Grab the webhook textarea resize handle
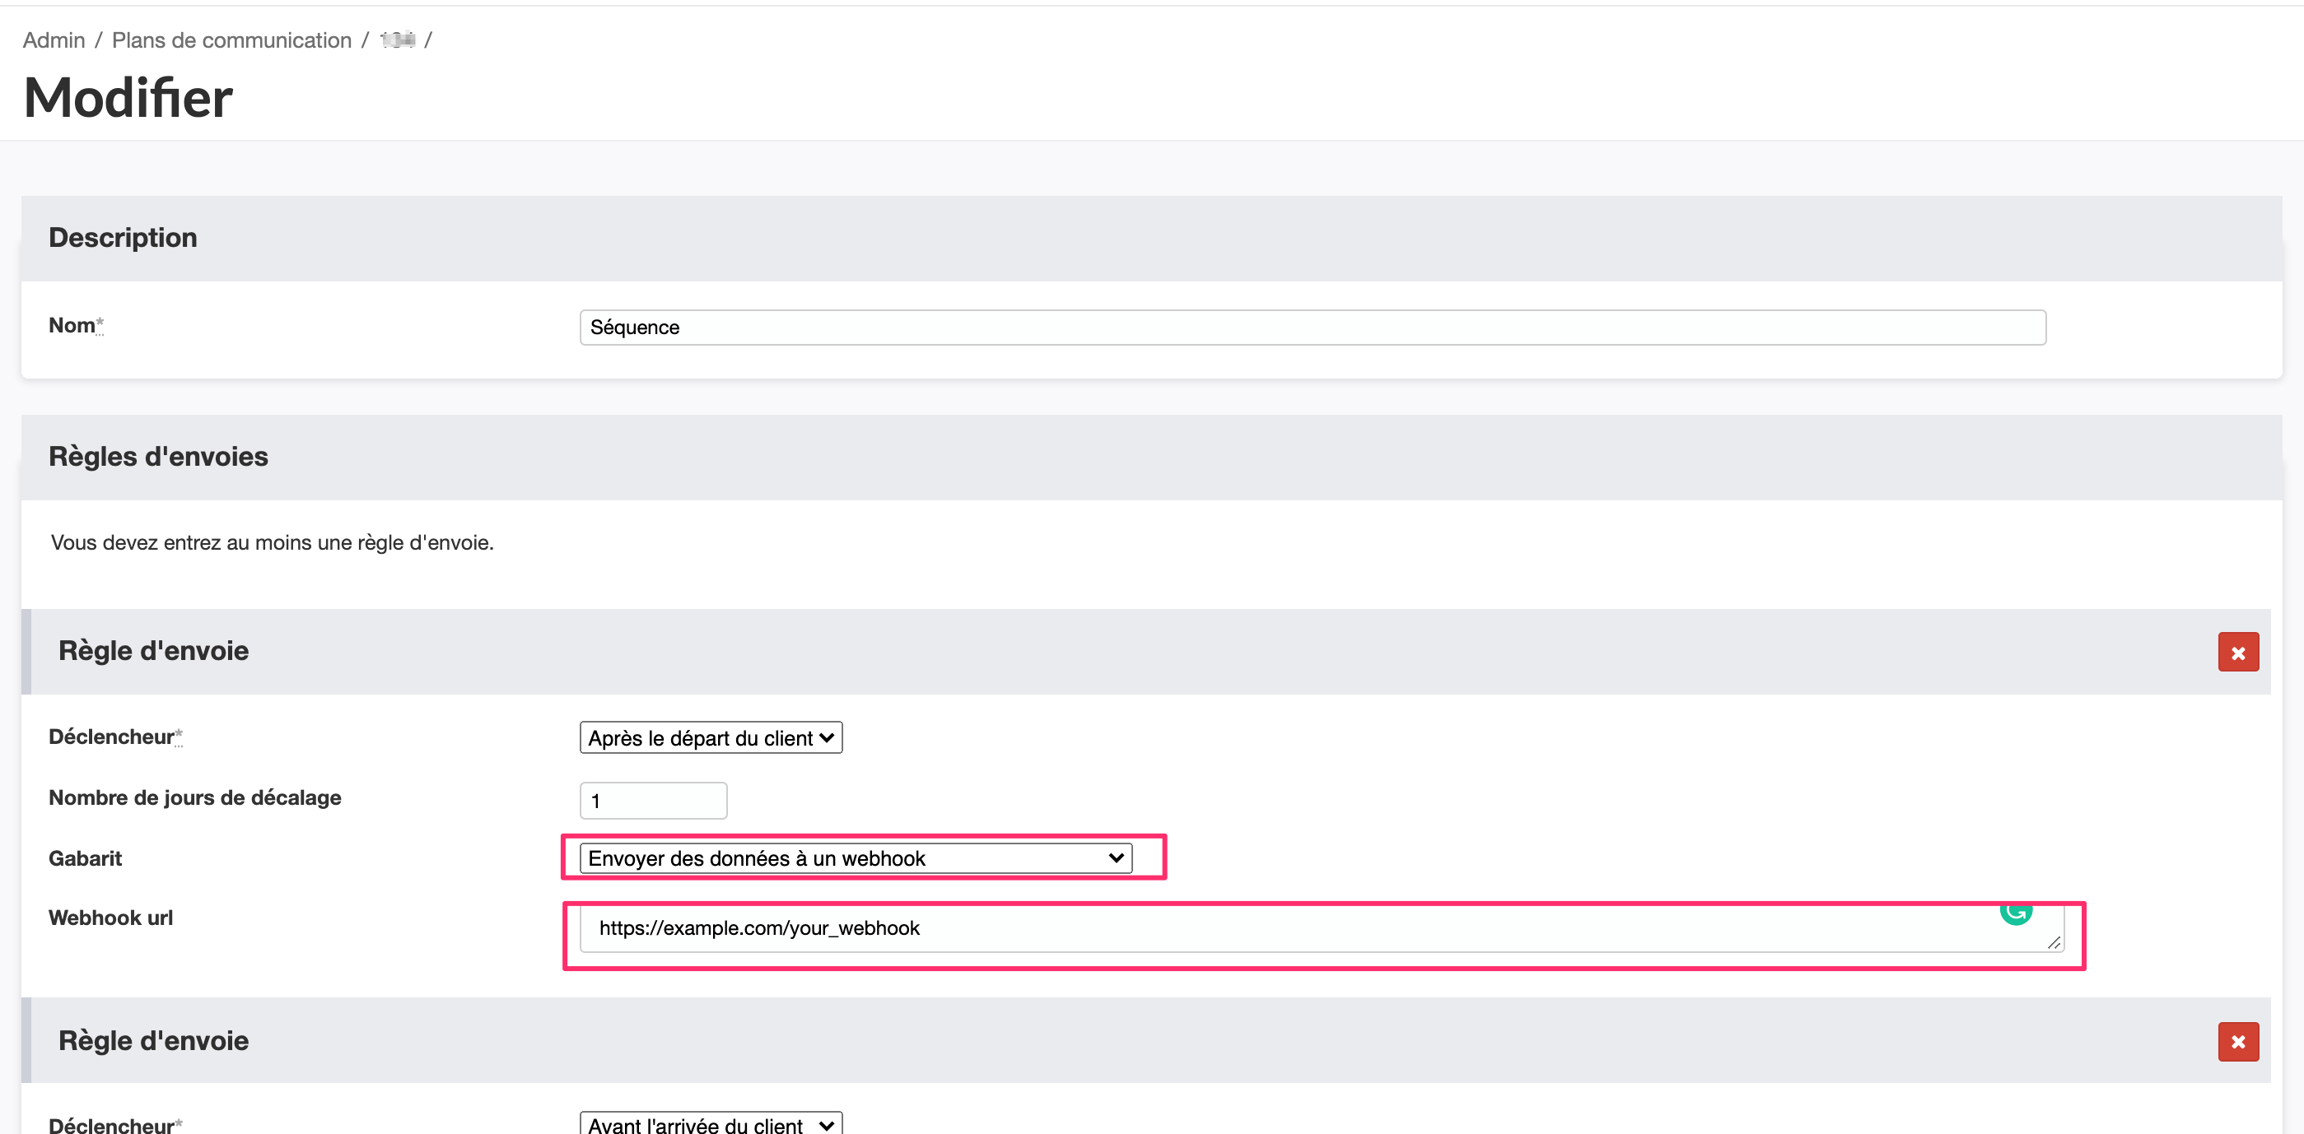The width and height of the screenshot is (2304, 1134). click(x=2053, y=942)
